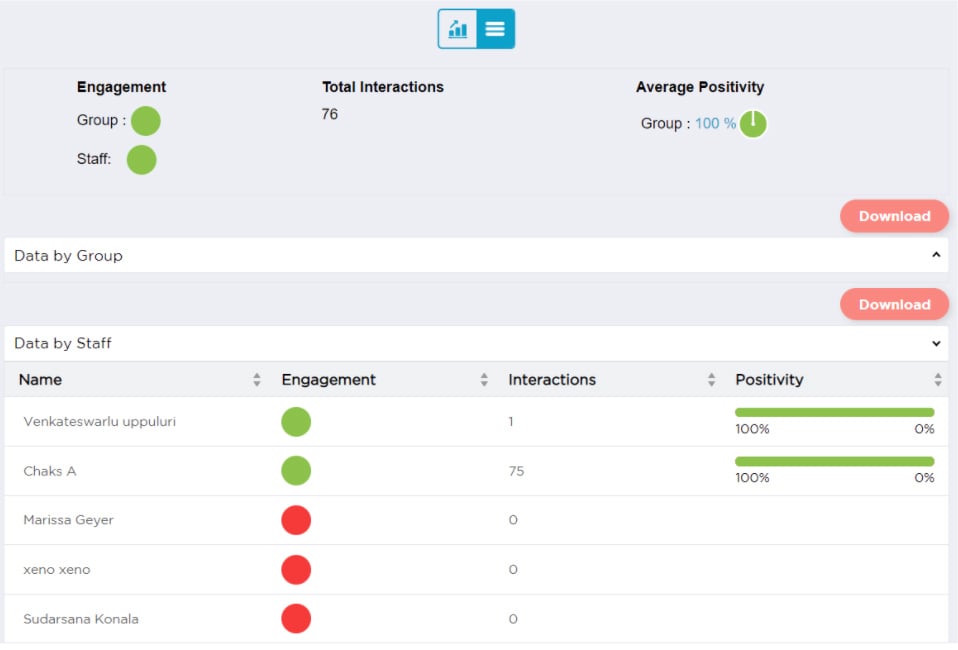This screenshot has width=958, height=650.
Task: Click the Group engagement green indicator
Action: (x=146, y=120)
